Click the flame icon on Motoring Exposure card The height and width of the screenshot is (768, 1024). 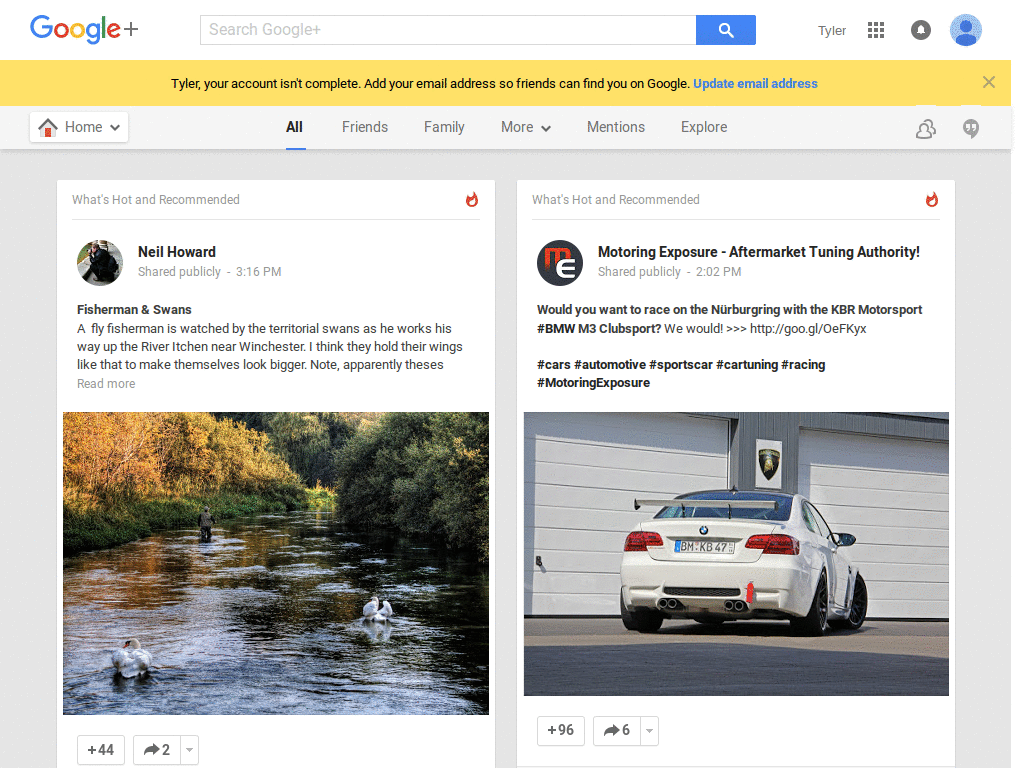(x=932, y=200)
